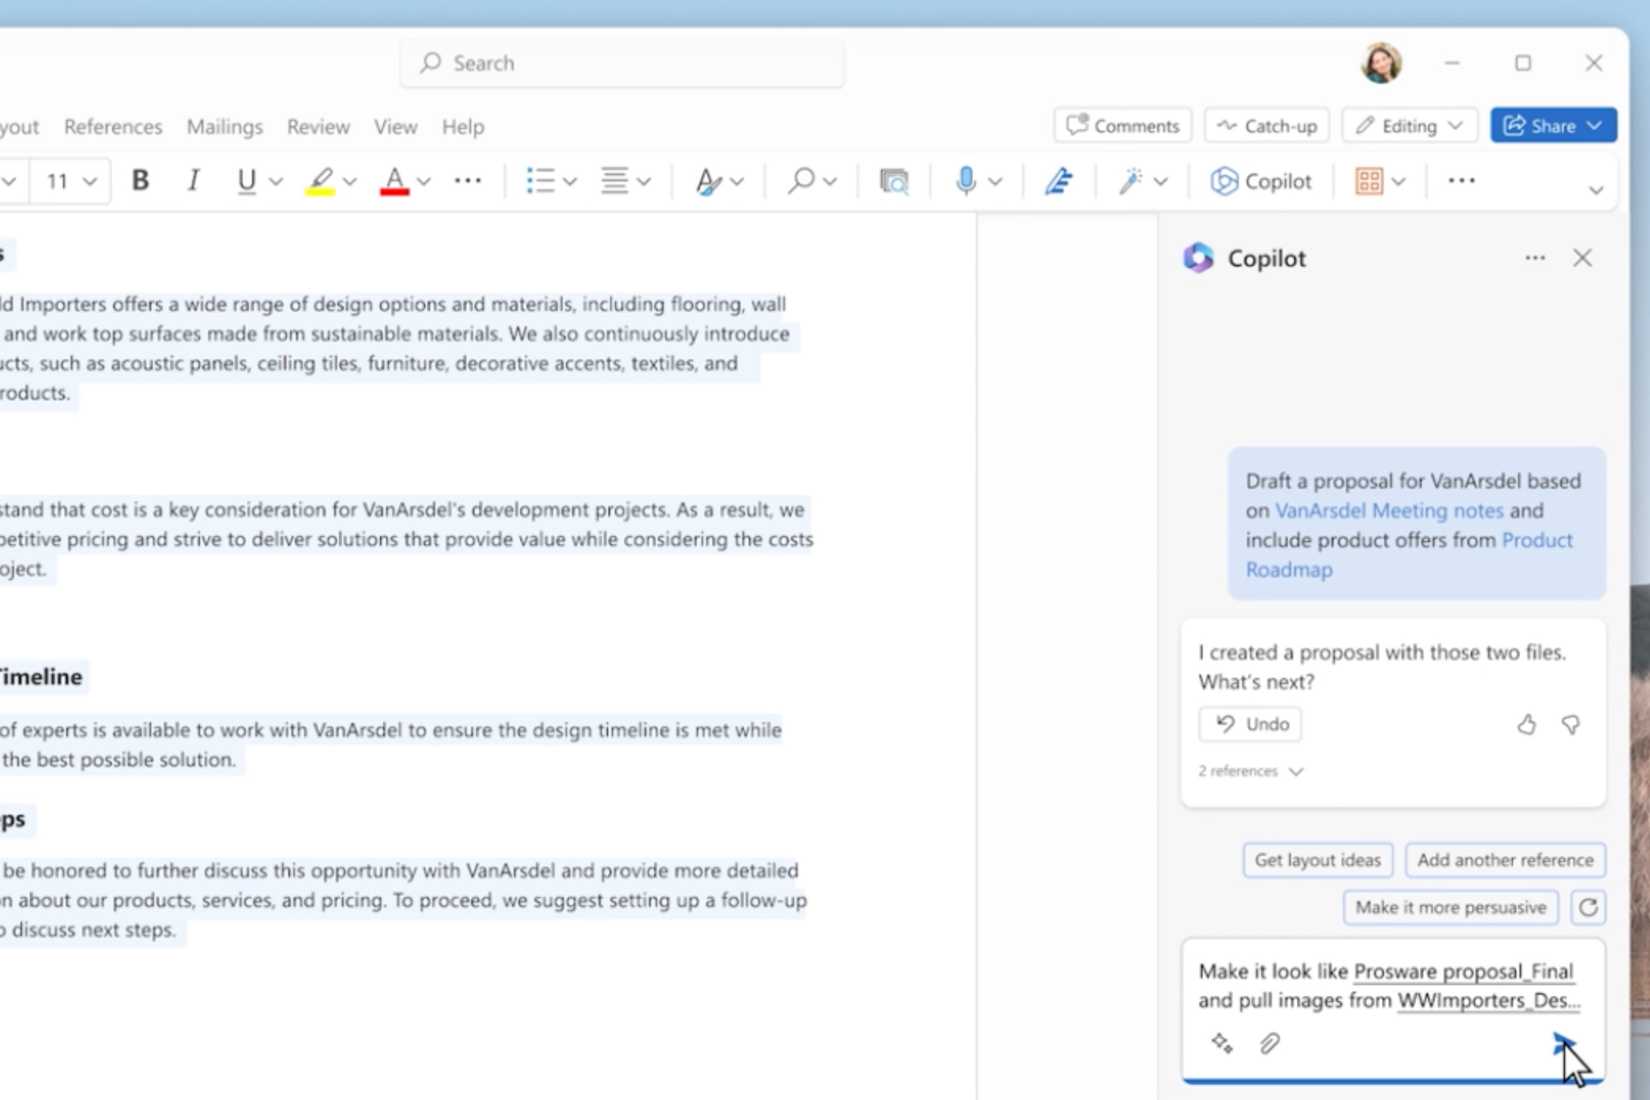Click in the Search box

tap(622, 63)
